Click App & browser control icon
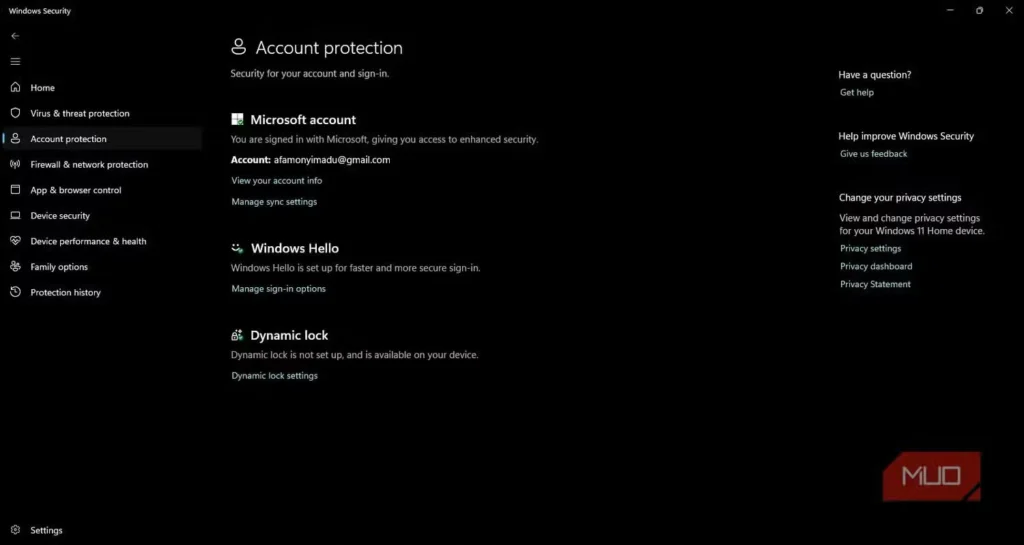Viewport: 1024px width, 545px height. tap(15, 190)
